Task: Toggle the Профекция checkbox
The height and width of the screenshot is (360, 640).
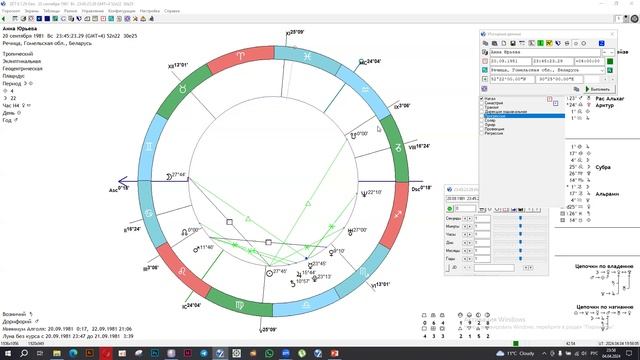Action: [x=482, y=129]
